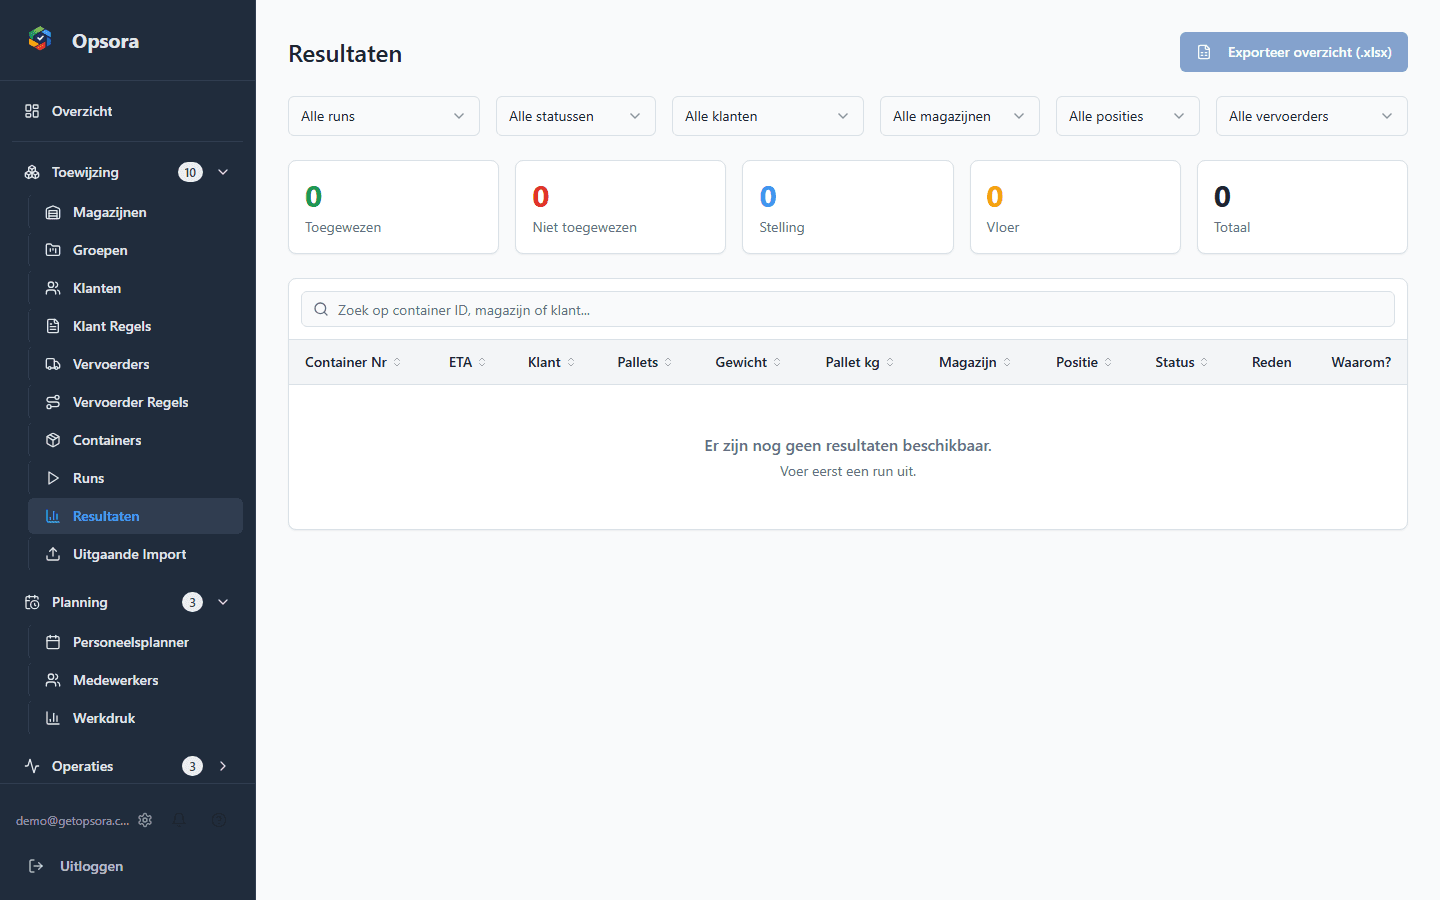
Task: Click the Uitgaande Import upload icon
Action: (54, 554)
